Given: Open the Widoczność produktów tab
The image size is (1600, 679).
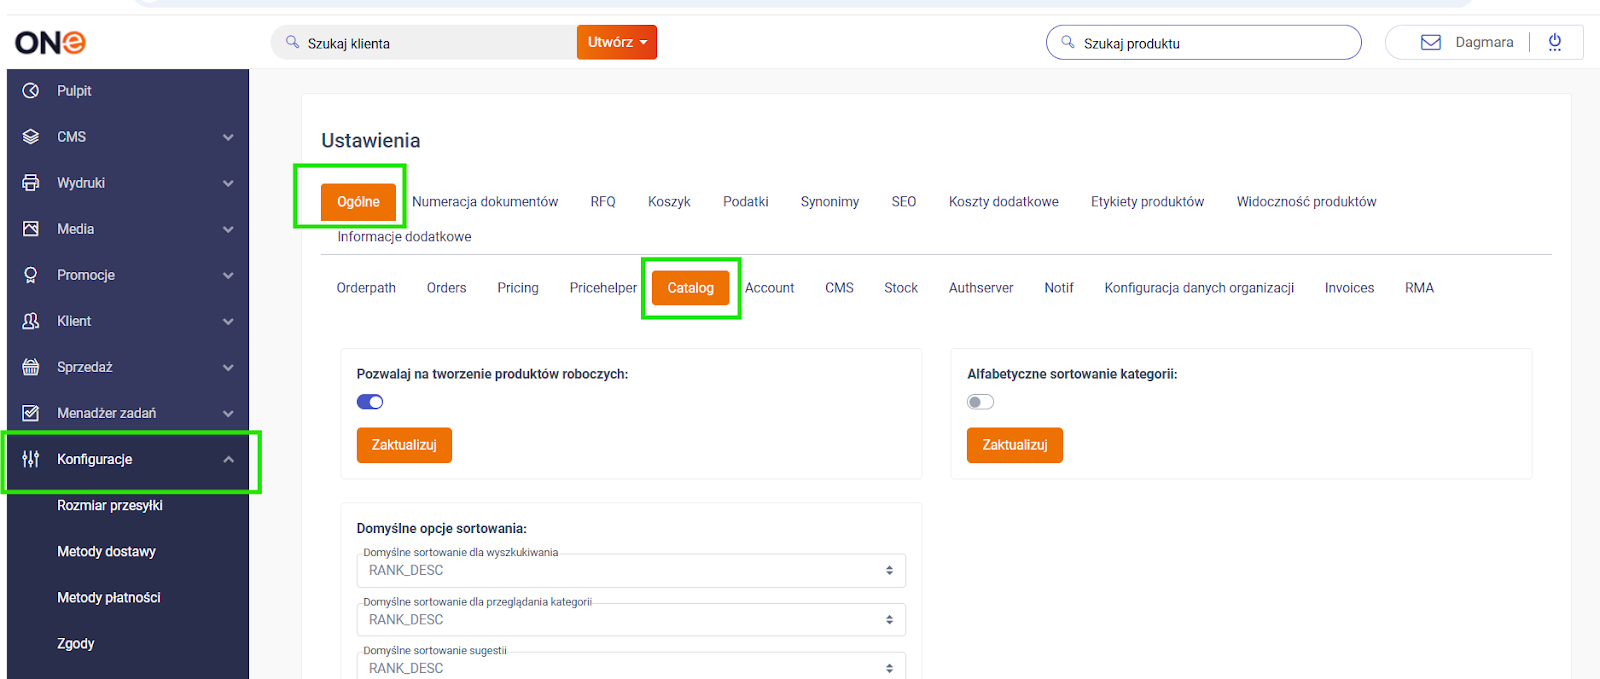Looking at the screenshot, I should [1306, 201].
